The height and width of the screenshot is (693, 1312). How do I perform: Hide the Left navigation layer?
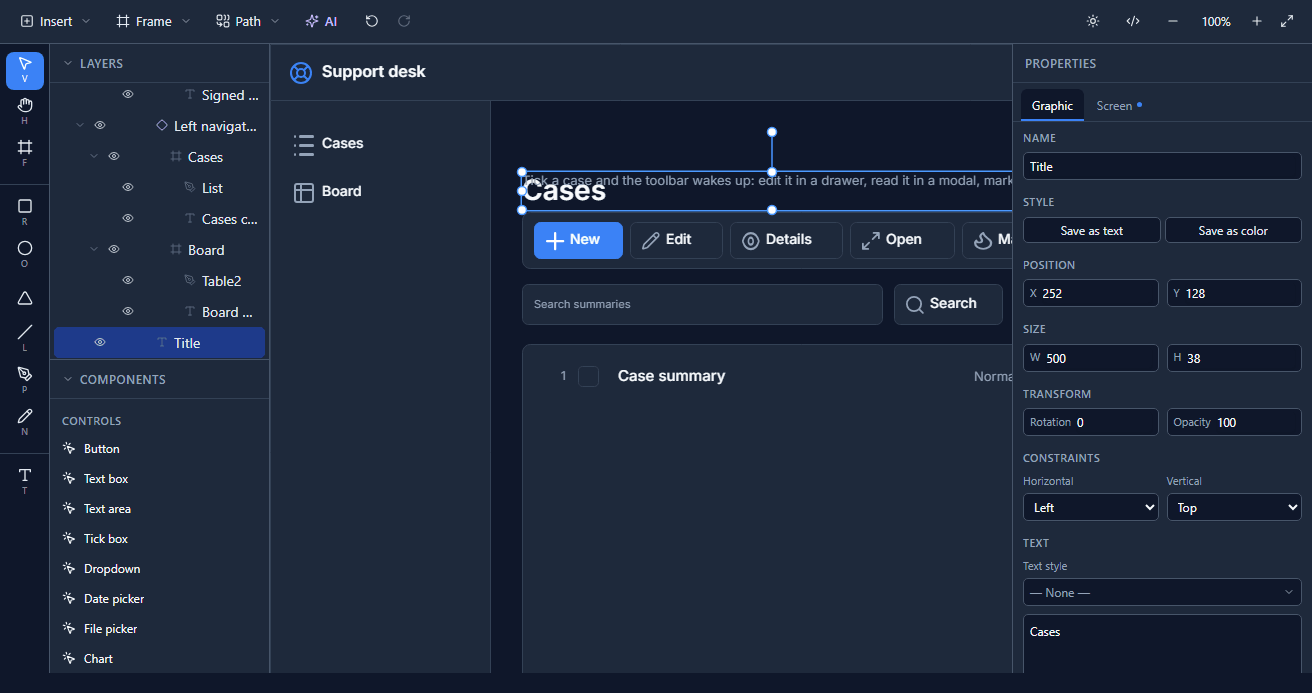(x=100, y=126)
